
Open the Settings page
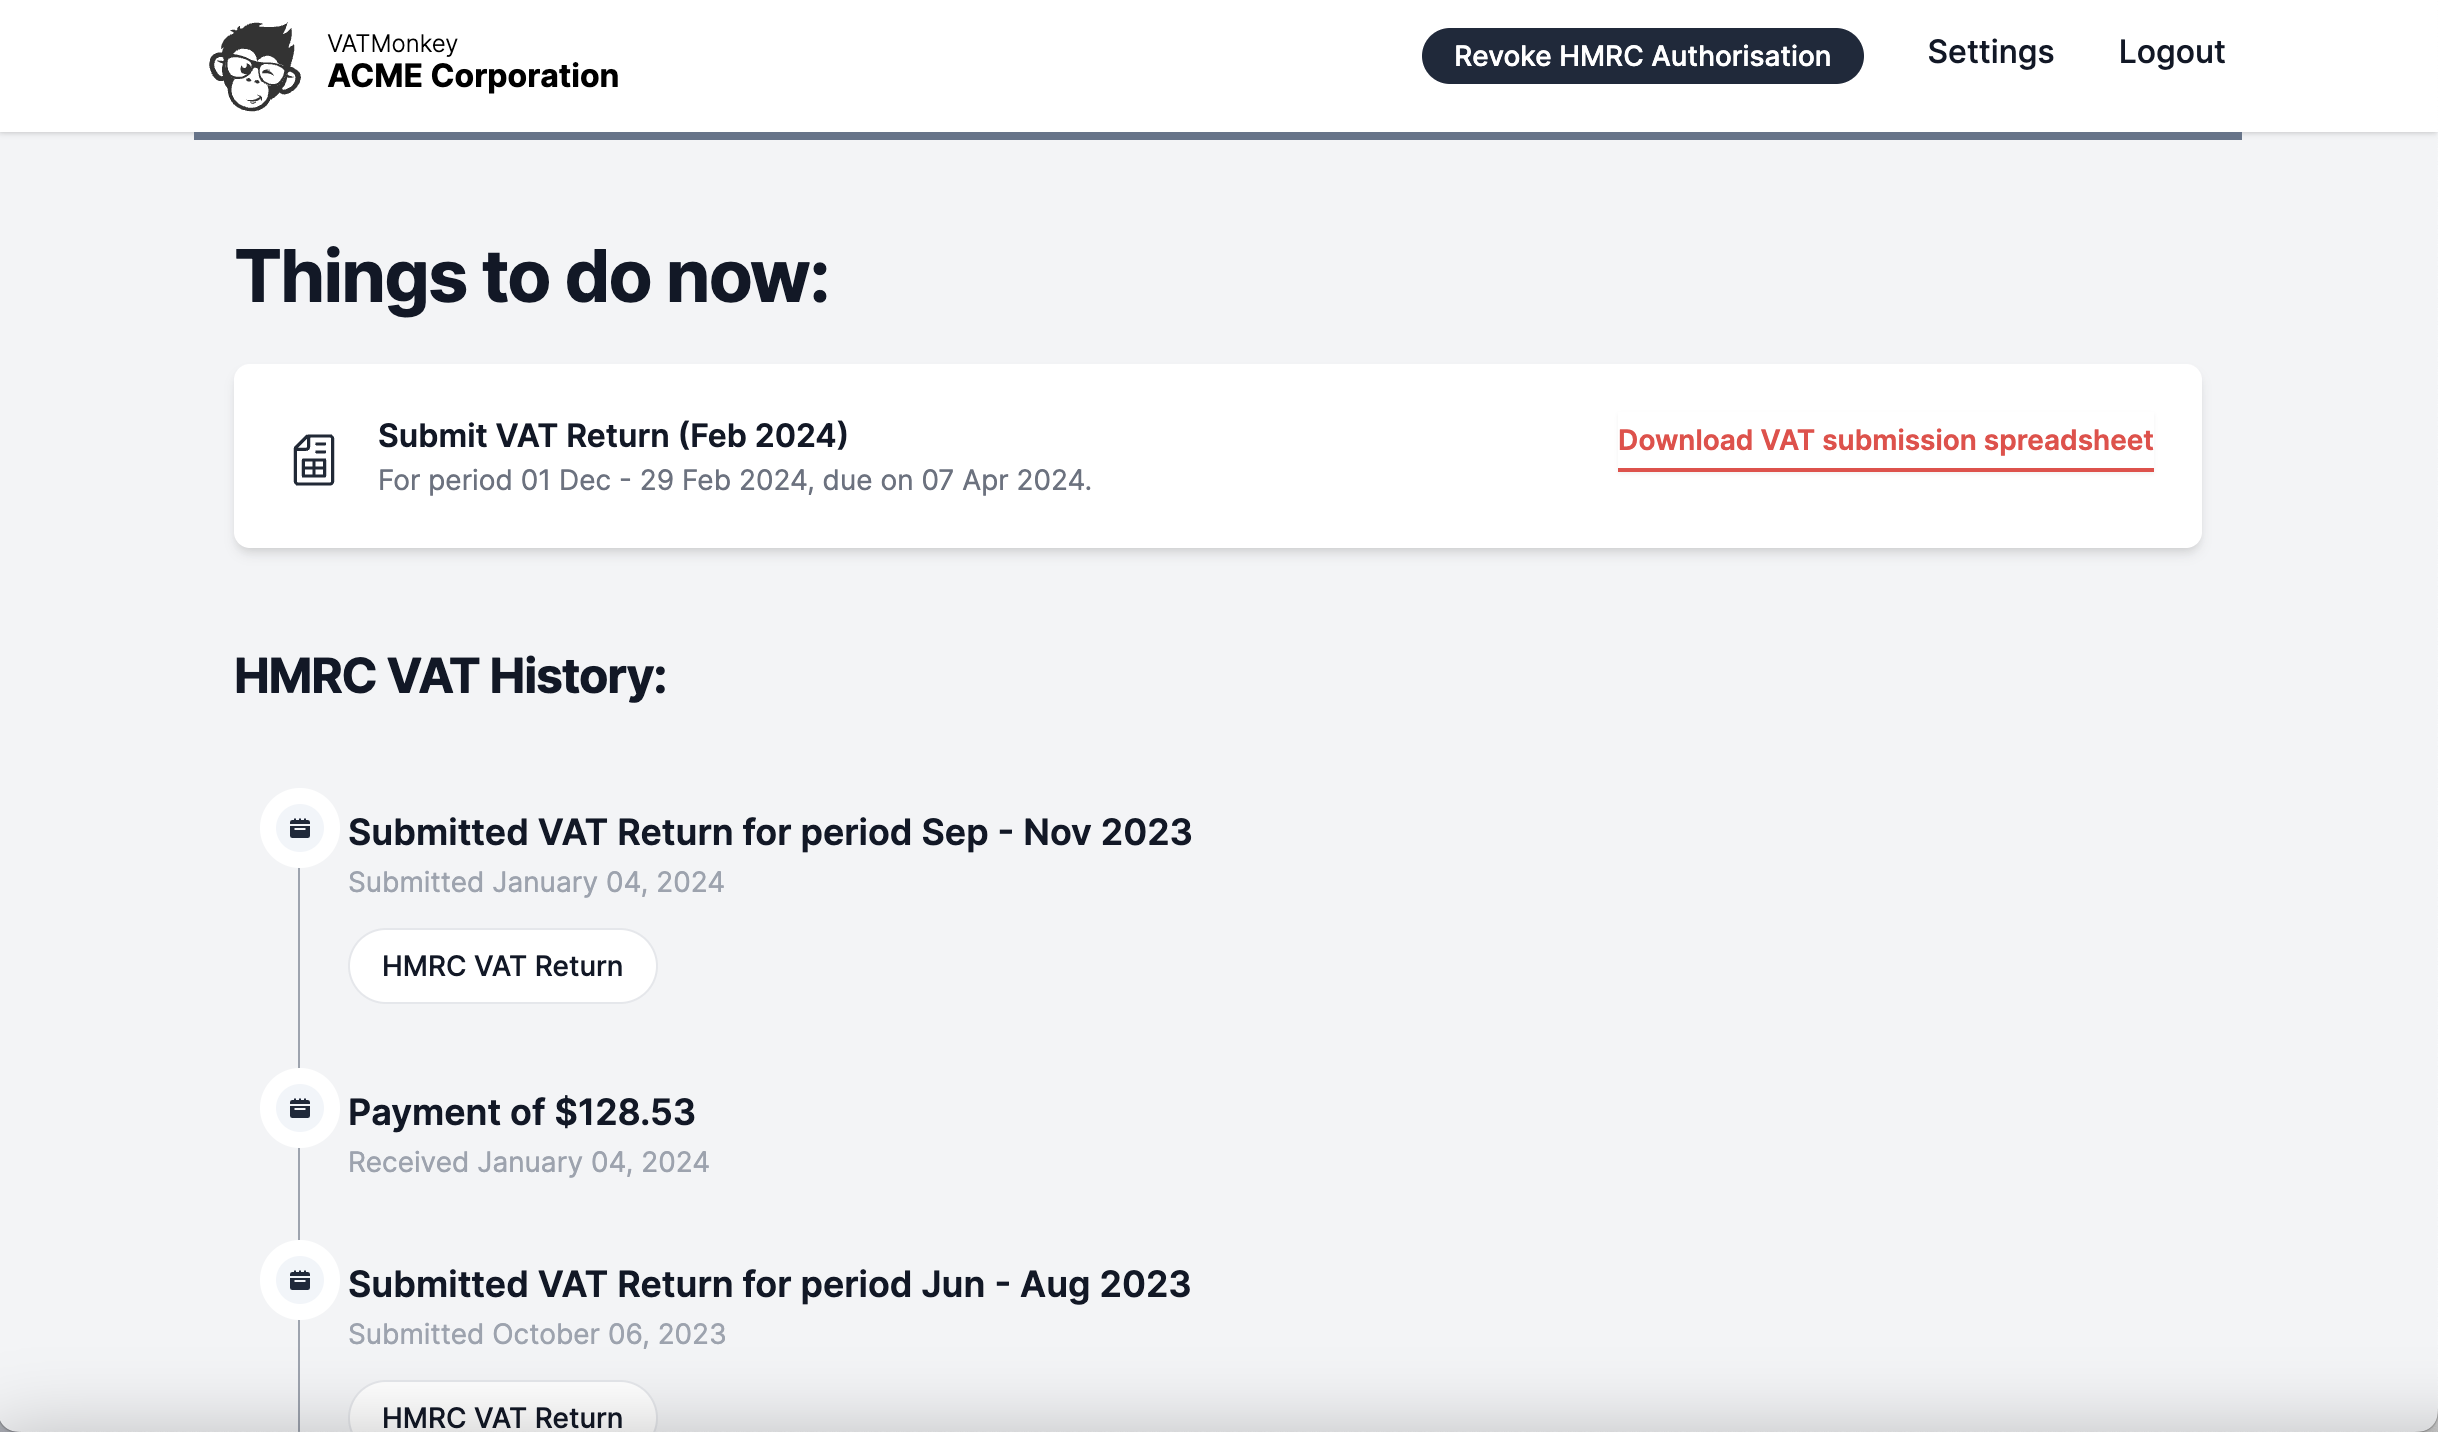tap(1990, 52)
